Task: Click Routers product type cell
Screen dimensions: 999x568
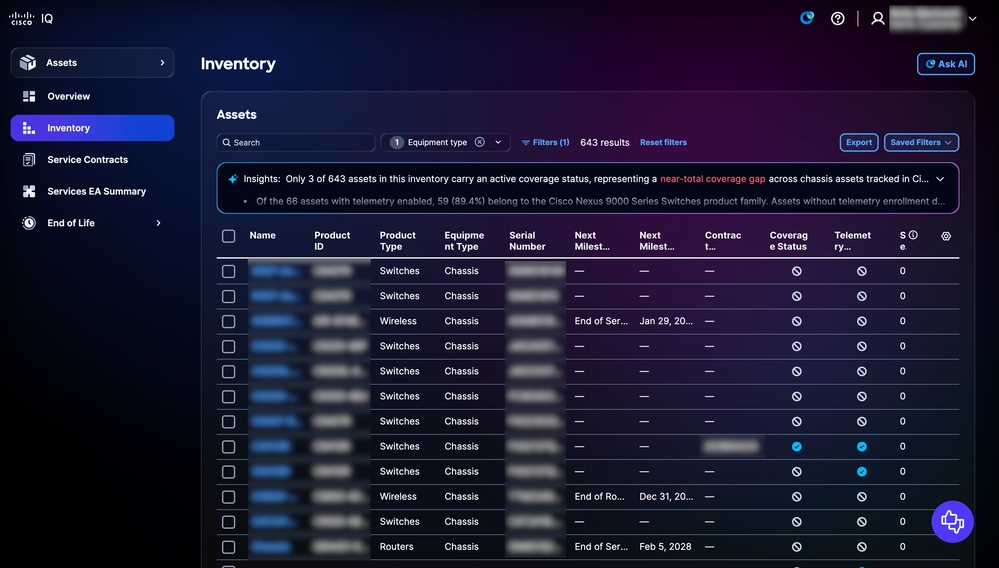Action: (396, 546)
